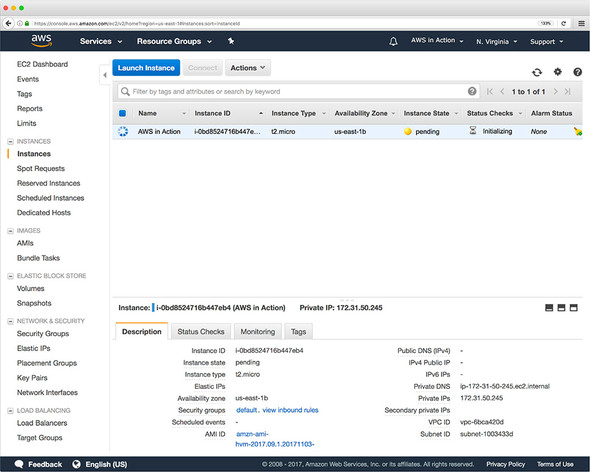Click the AWS logo

(x=41, y=41)
